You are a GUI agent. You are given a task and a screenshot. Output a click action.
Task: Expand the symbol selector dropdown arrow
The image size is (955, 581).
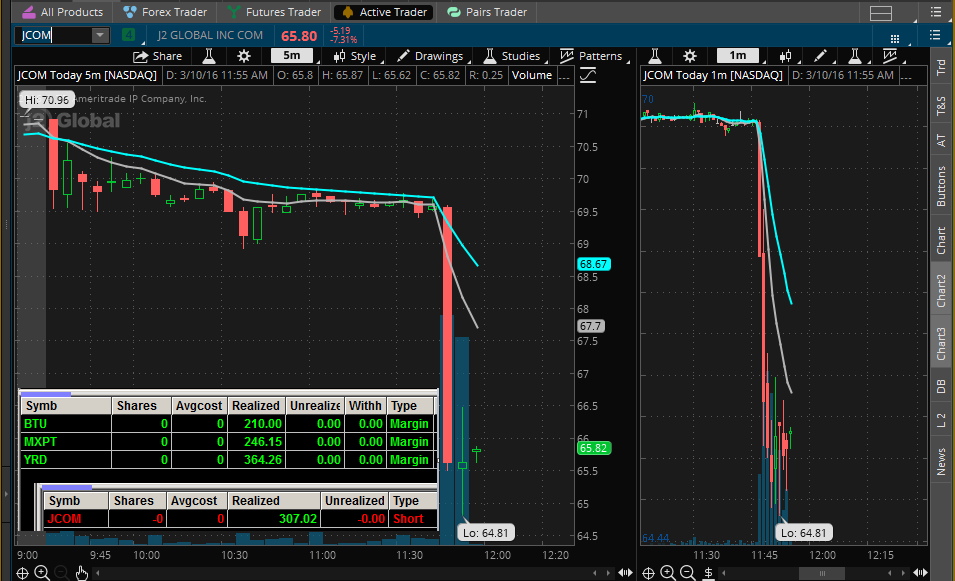tap(100, 35)
